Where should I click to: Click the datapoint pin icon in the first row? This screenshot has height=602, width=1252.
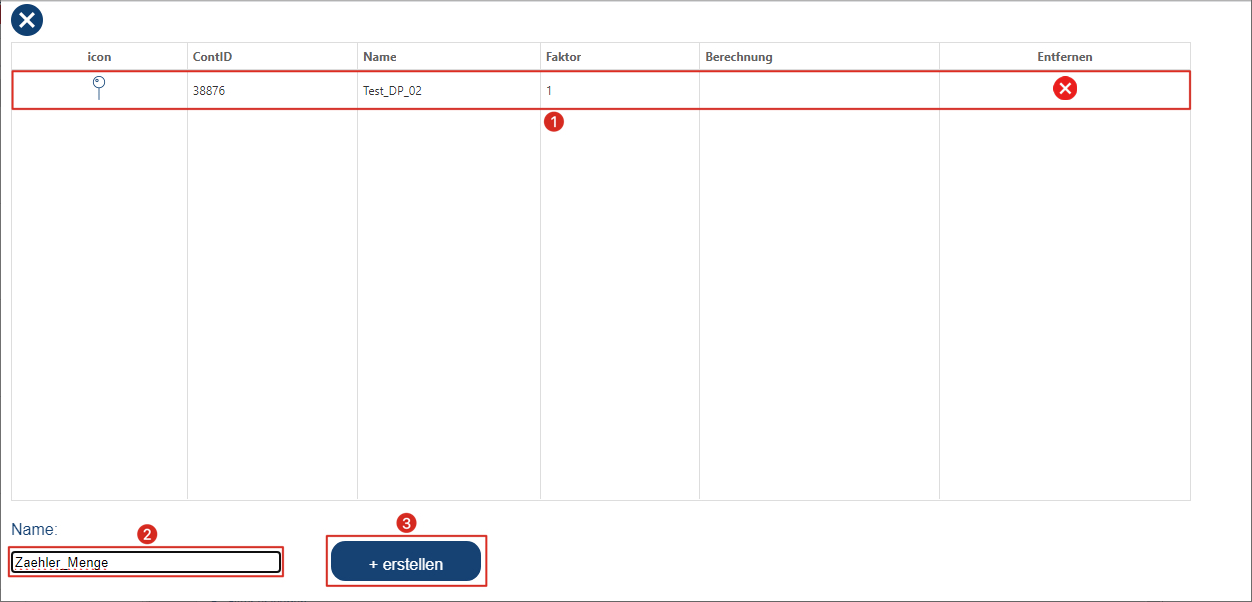98,88
